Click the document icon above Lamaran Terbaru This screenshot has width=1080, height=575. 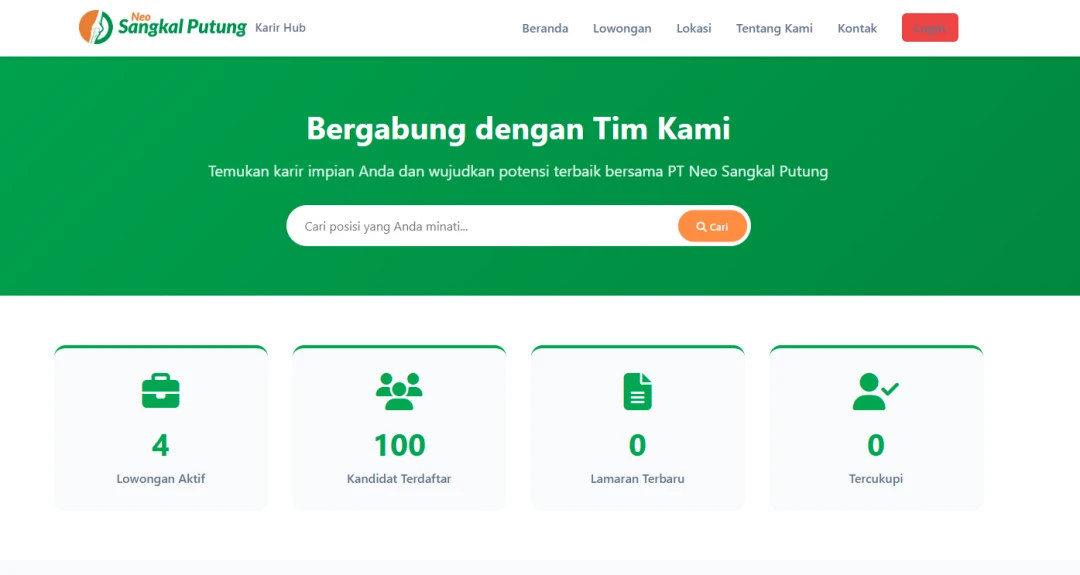(637, 391)
